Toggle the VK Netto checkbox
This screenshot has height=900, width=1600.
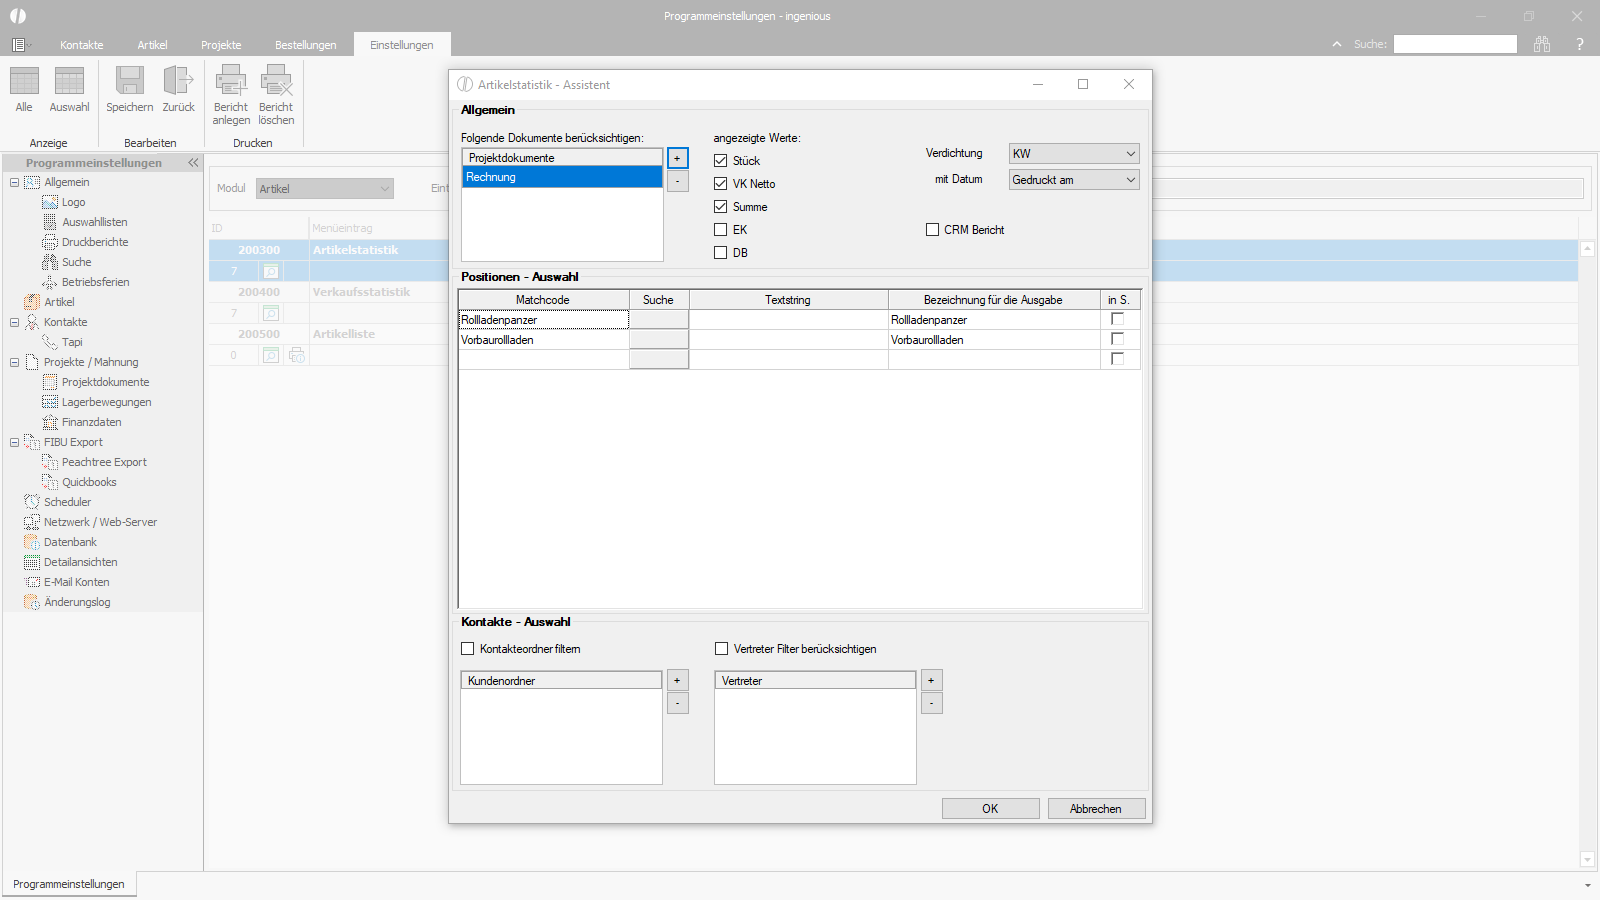720,183
